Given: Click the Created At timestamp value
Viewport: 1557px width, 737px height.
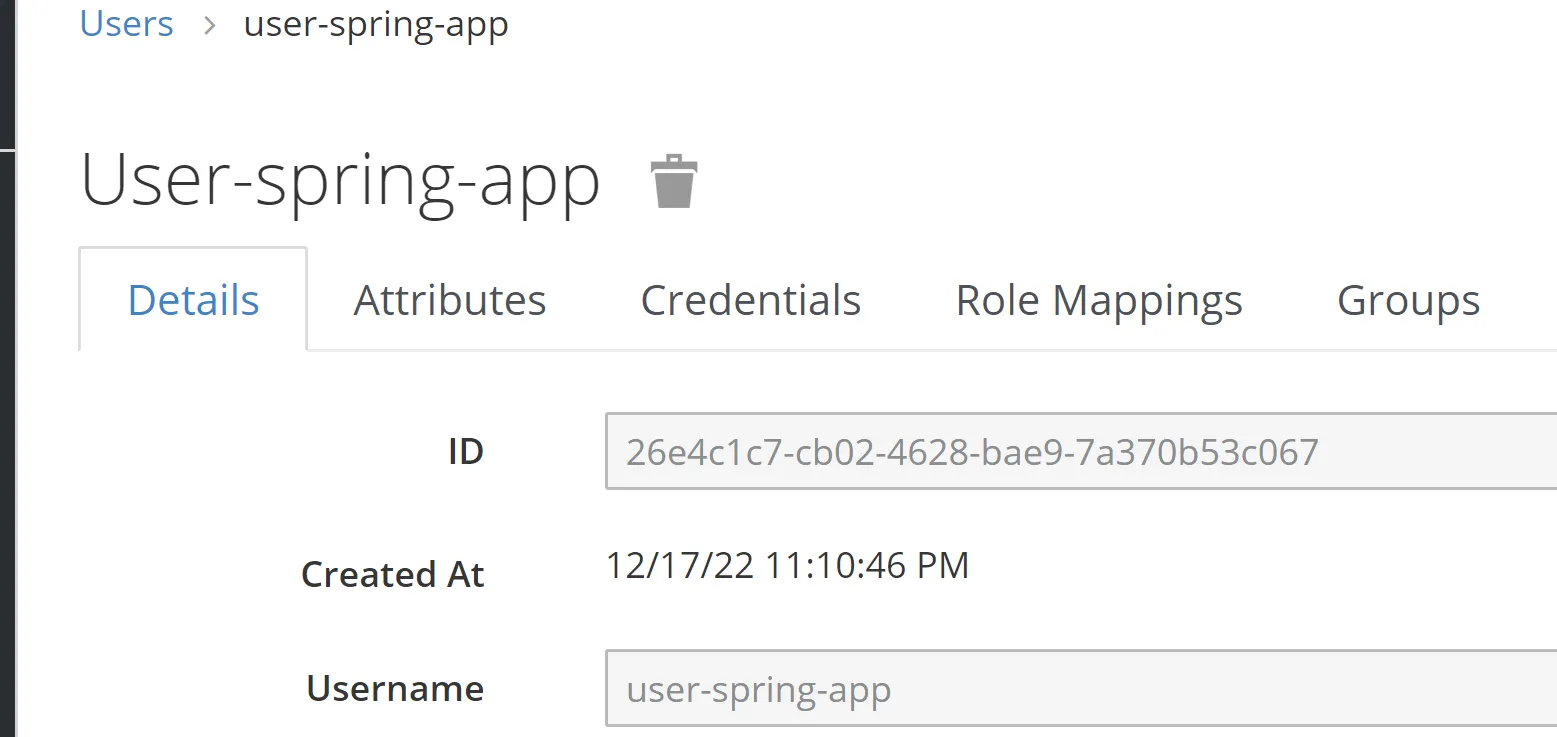Looking at the screenshot, I should point(787,566).
